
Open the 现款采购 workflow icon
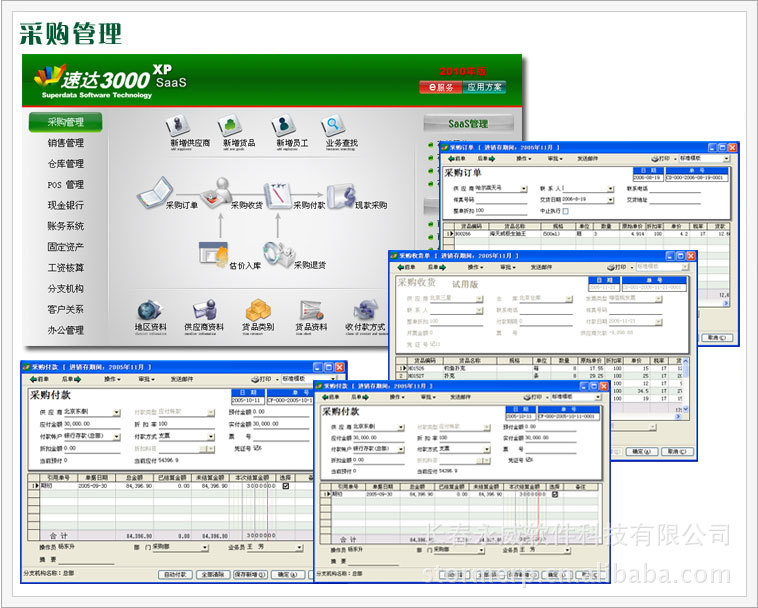click(341, 196)
